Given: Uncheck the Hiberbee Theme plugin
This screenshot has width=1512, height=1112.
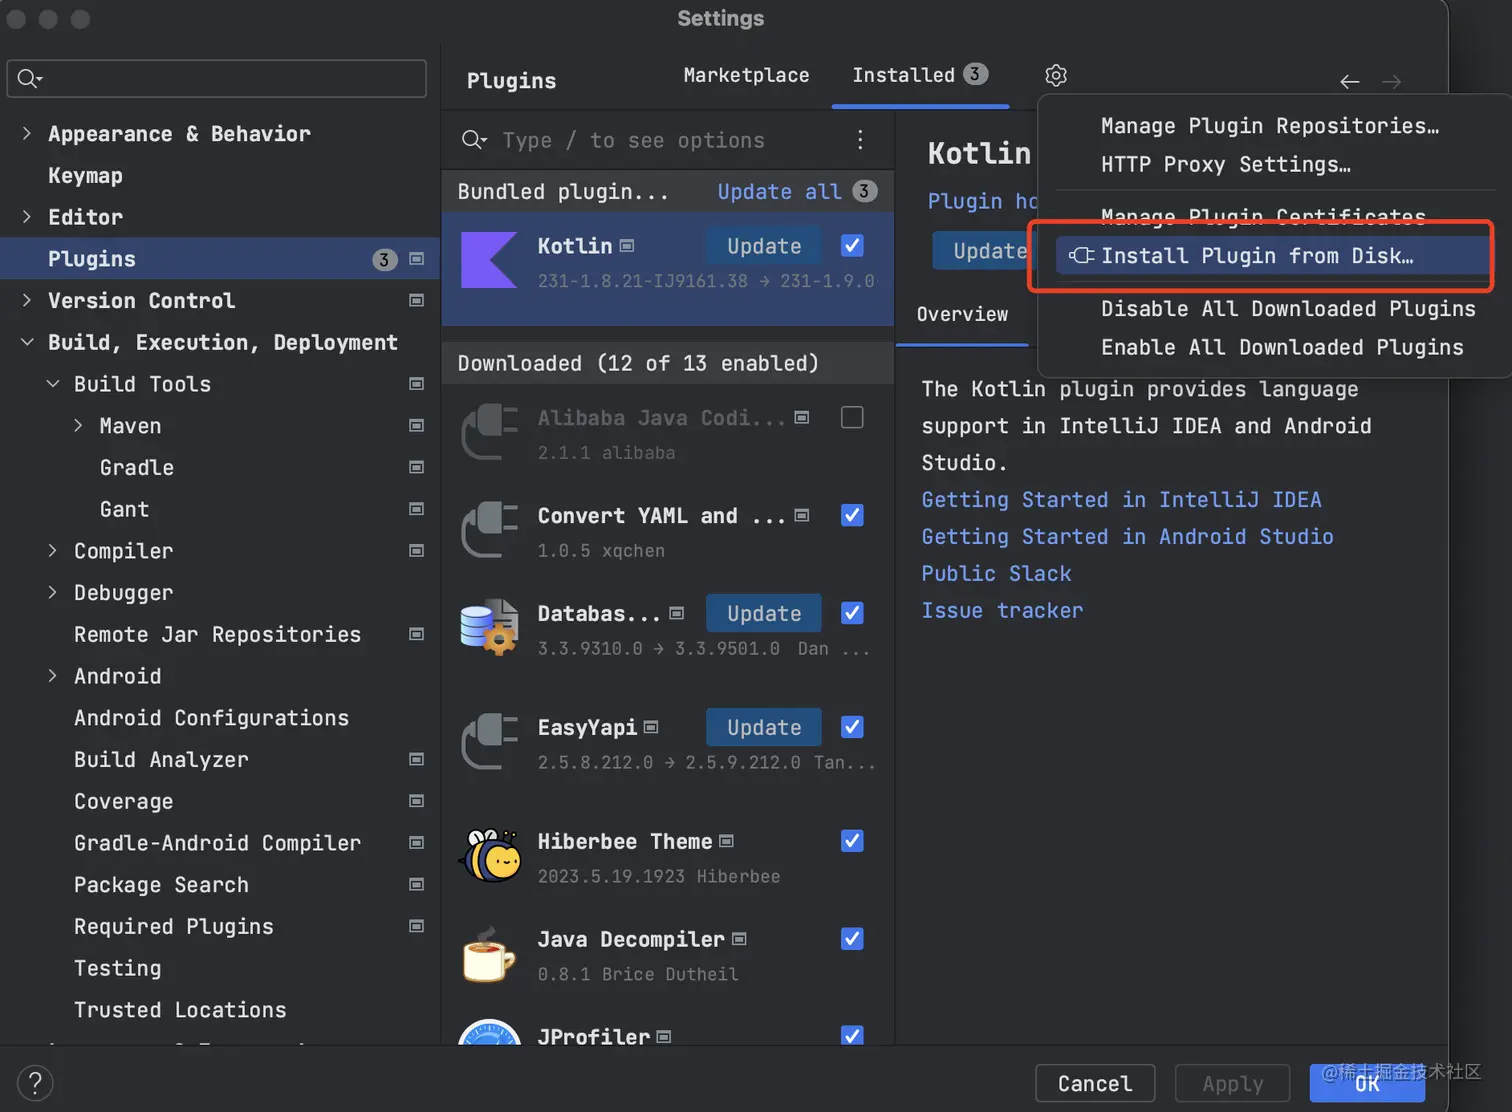Looking at the screenshot, I should [x=852, y=841].
